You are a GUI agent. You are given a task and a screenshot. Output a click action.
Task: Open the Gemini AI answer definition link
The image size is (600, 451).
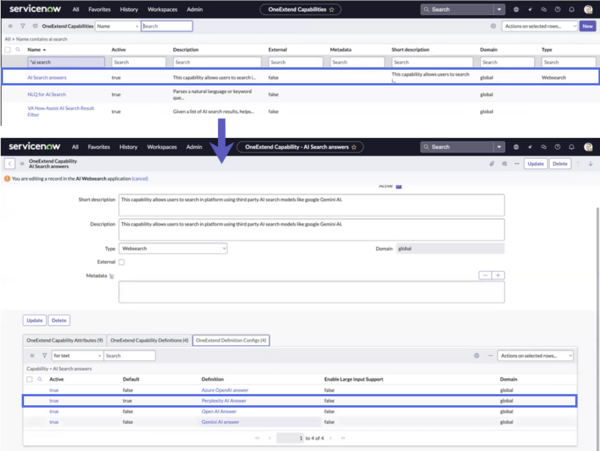[x=220, y=422]
